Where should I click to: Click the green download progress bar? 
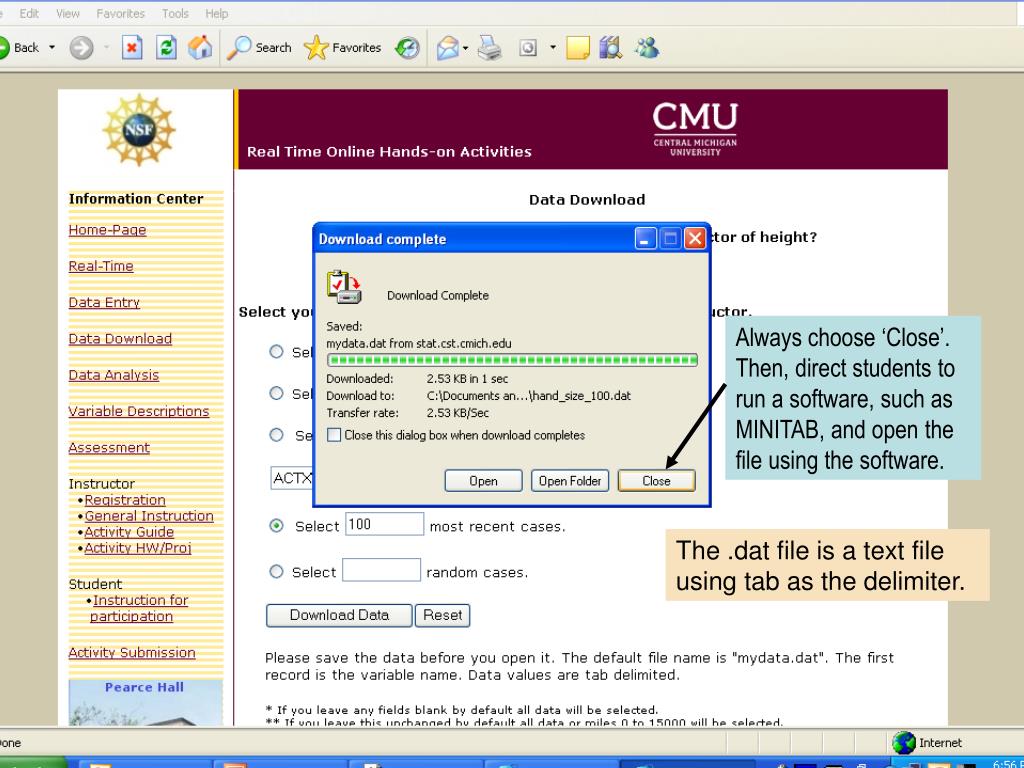(512, 360)
